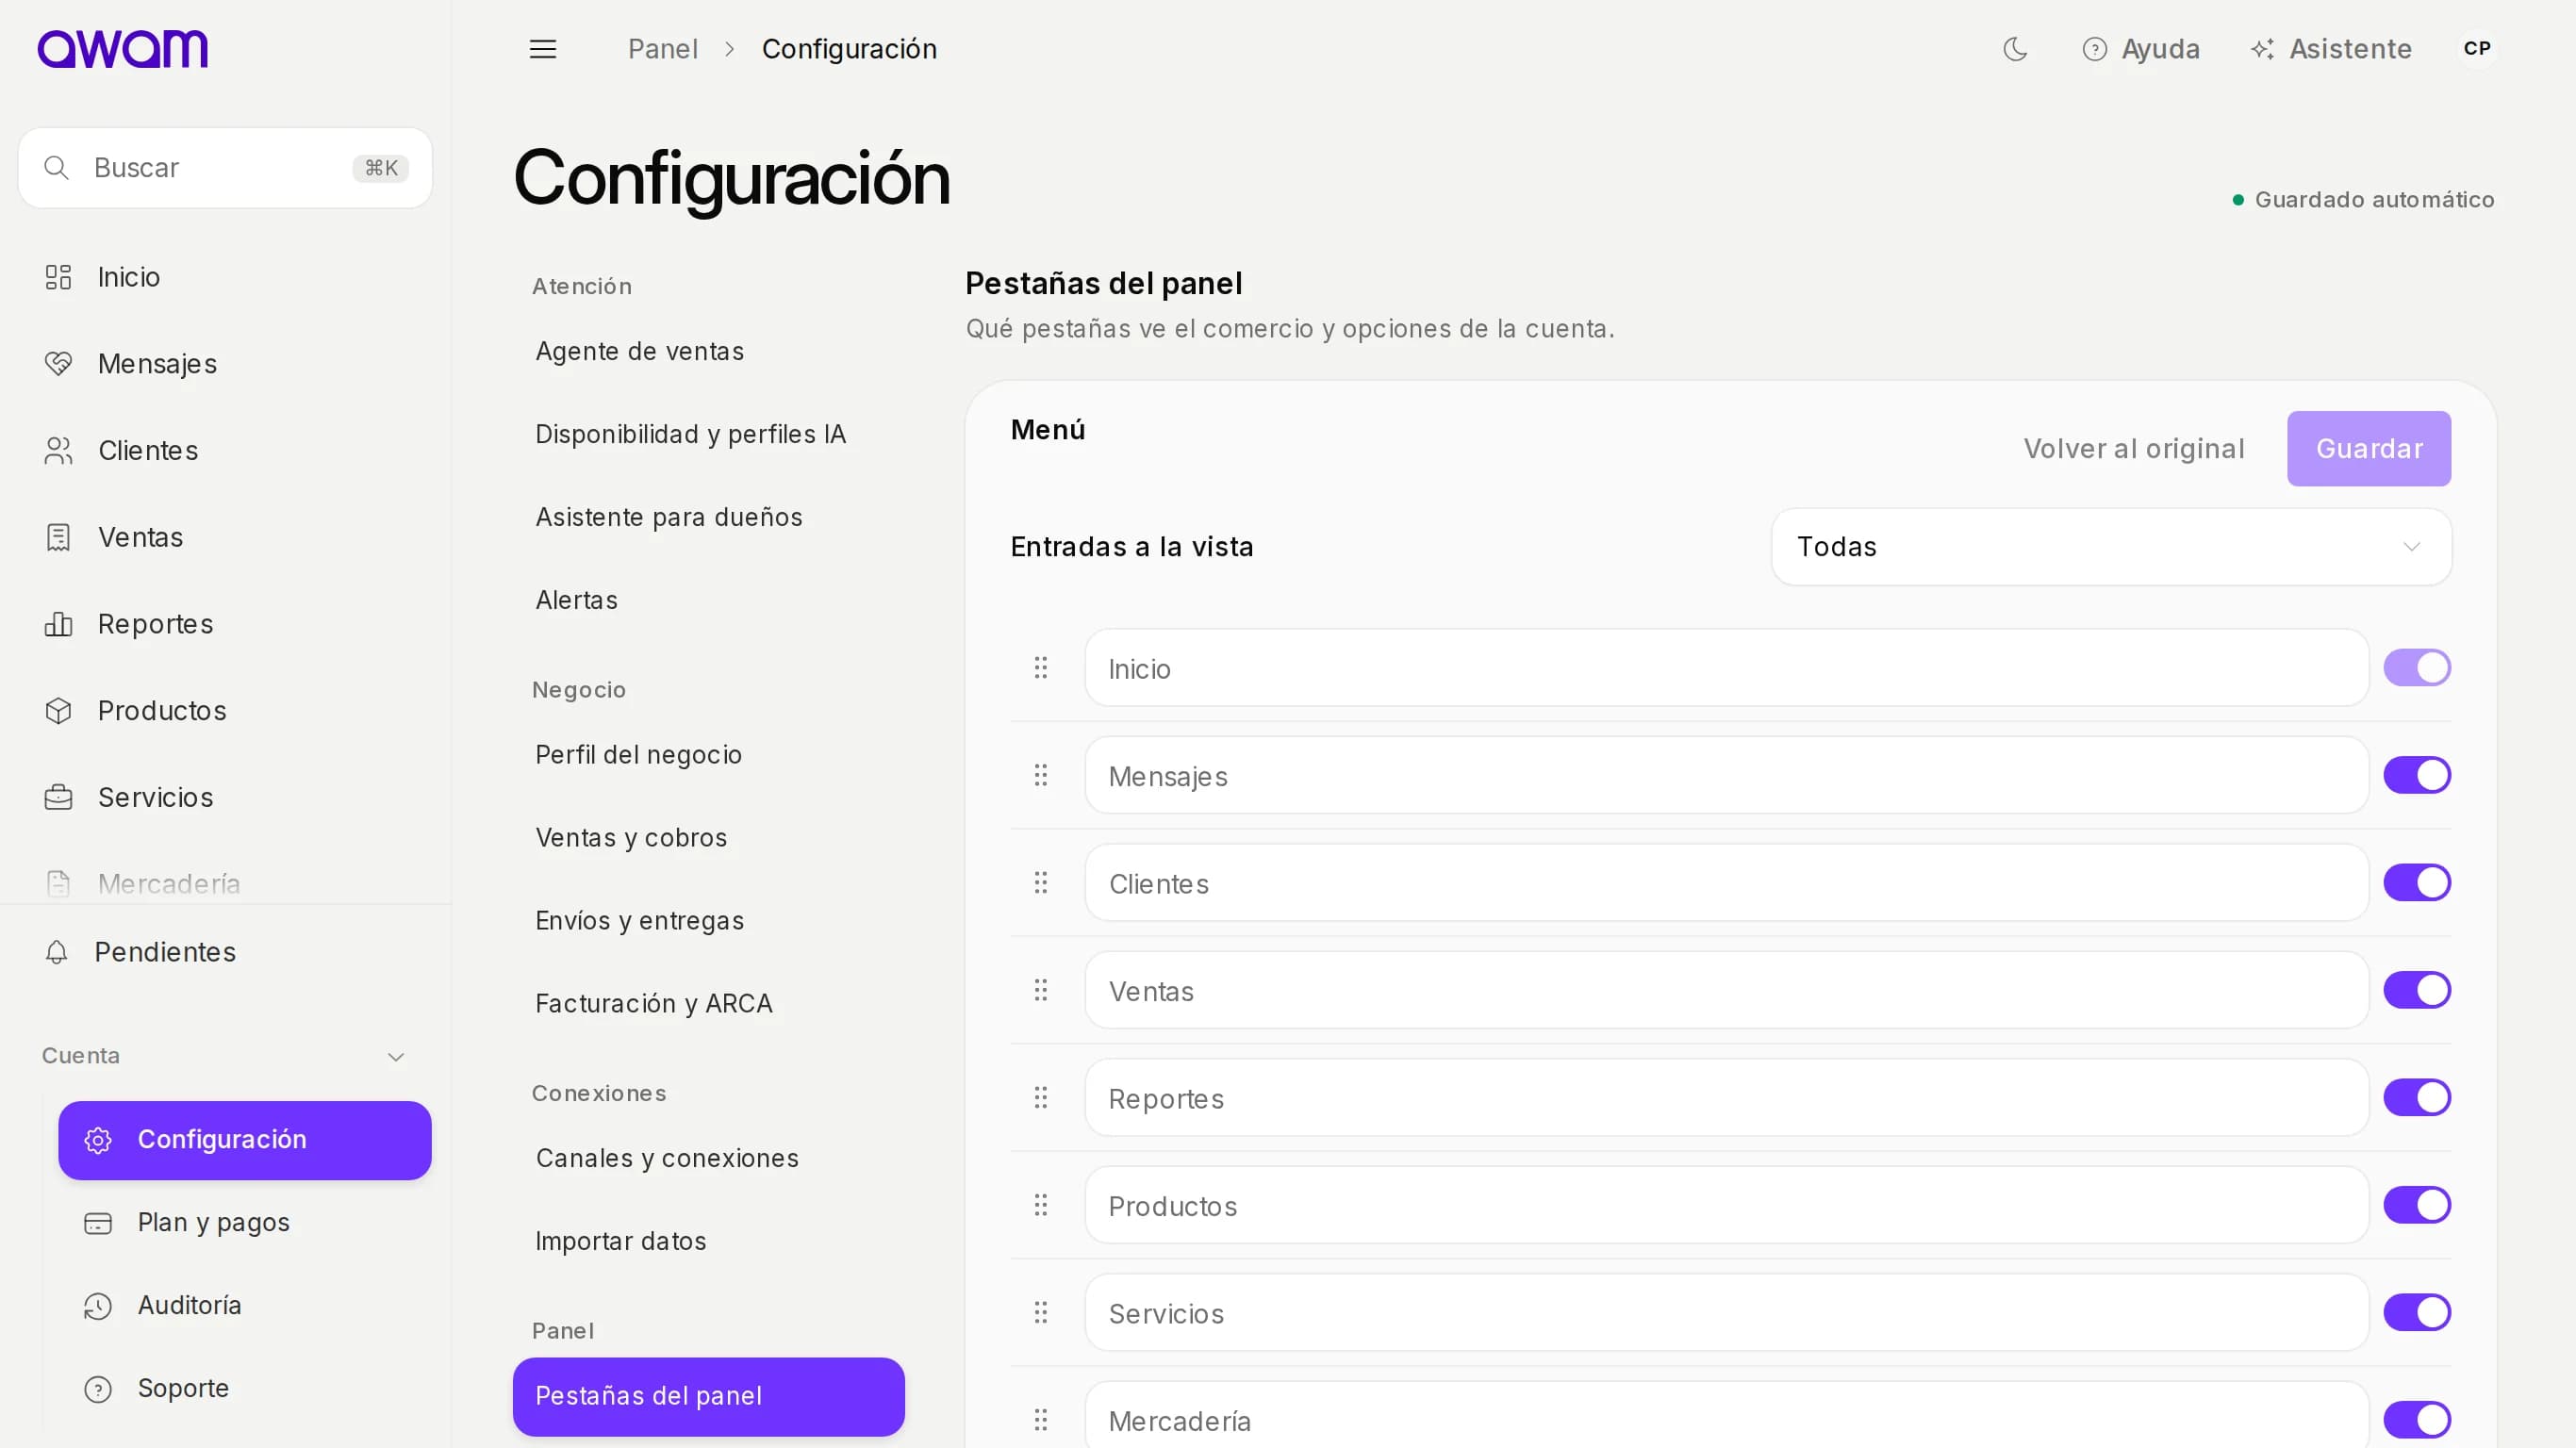Screen dimensions: 2576x1448
Task: Open Soporte in sidebar
Action: [245, 1389]
